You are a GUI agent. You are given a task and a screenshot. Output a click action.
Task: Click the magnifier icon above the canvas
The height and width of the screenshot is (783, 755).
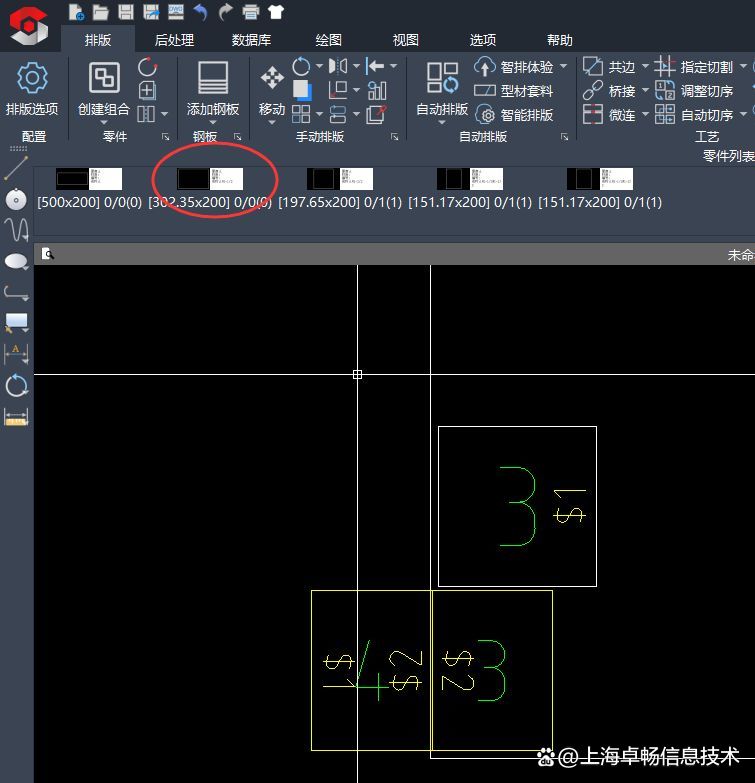click(x=47, y=255)
